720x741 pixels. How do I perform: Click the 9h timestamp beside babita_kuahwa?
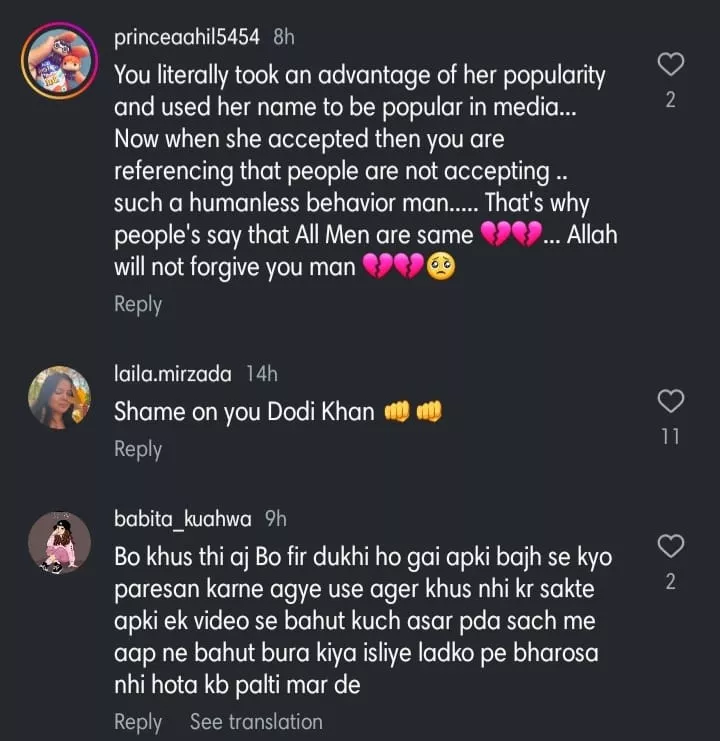coord(275,519)
